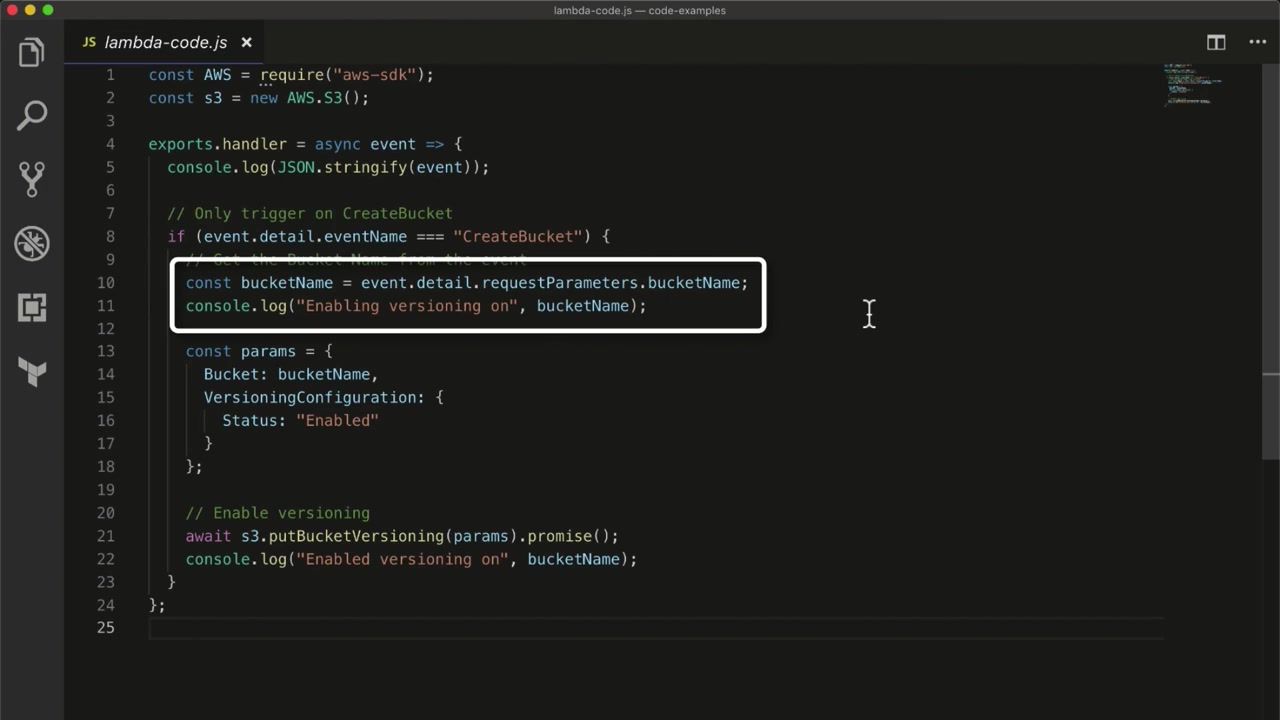
Task: Click the minimap code preview
Action: click(x=1192, y=84)
